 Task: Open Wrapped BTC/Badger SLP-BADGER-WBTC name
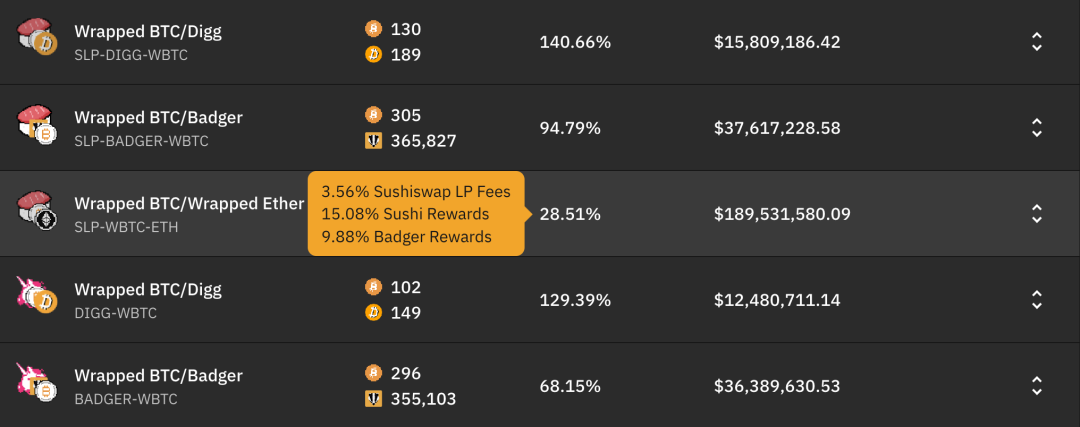click(158, 128)
